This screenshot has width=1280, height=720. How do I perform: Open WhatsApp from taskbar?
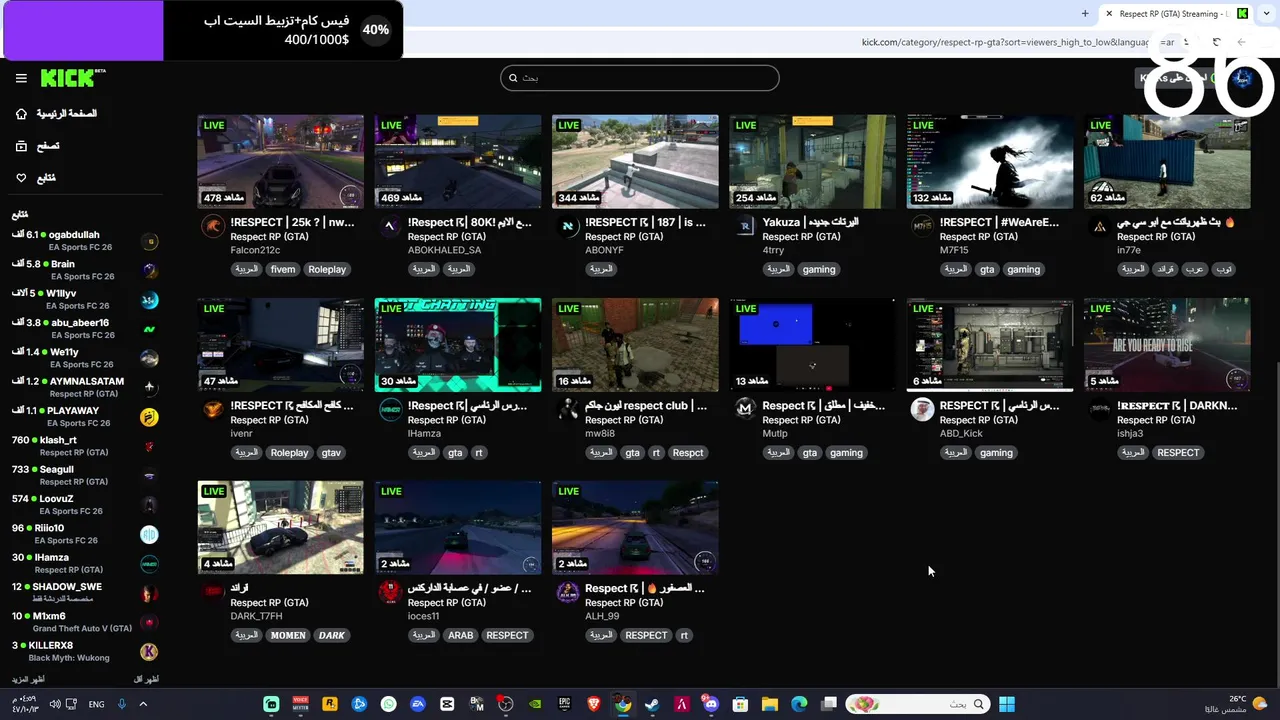388,704
